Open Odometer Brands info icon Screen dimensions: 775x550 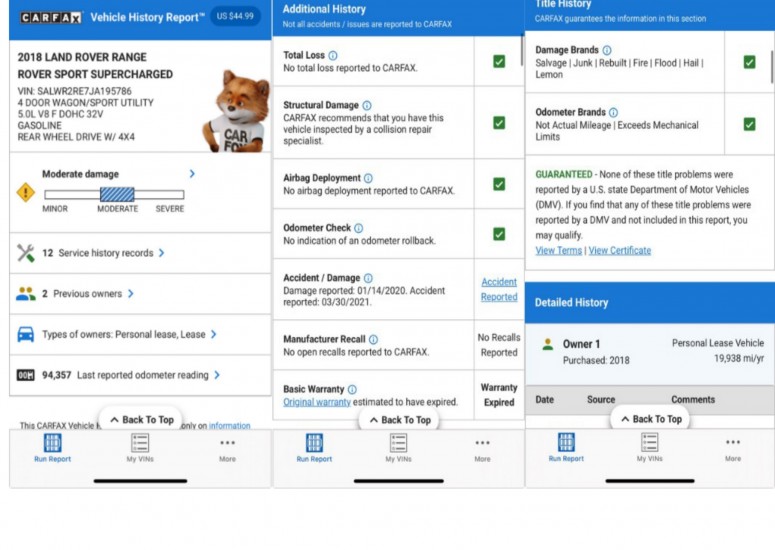pos(613,112)
